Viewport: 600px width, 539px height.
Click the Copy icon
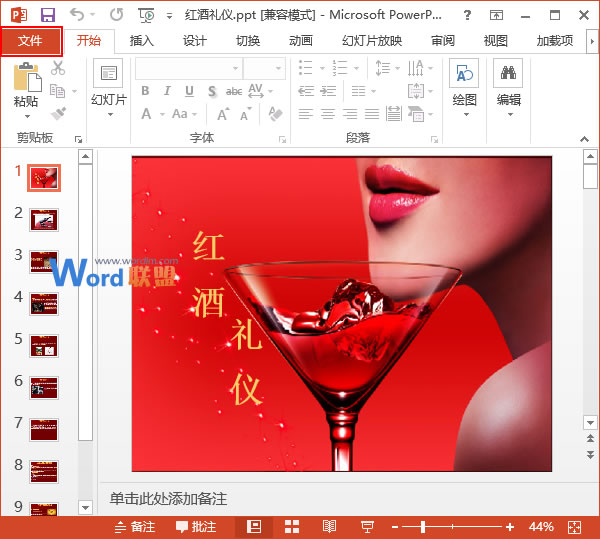pyautogui.click(x=58, y=91)
